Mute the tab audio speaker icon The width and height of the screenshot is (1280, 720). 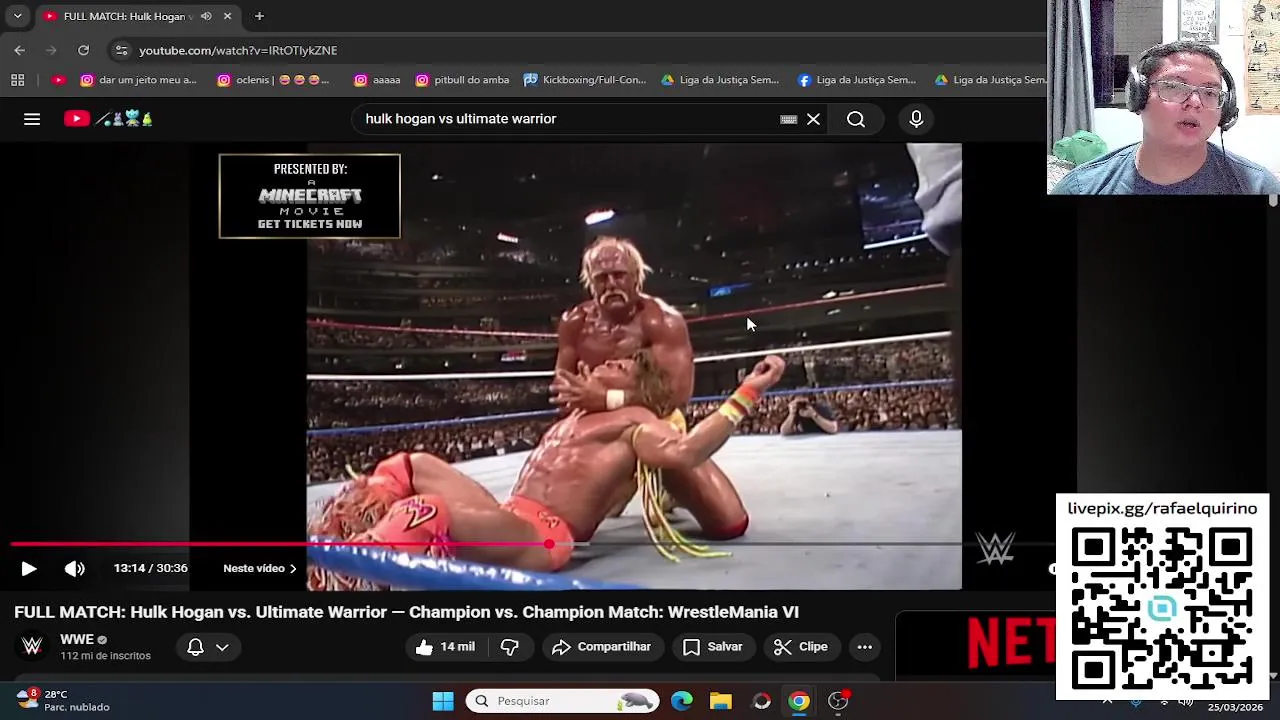[x=206, y=16]
